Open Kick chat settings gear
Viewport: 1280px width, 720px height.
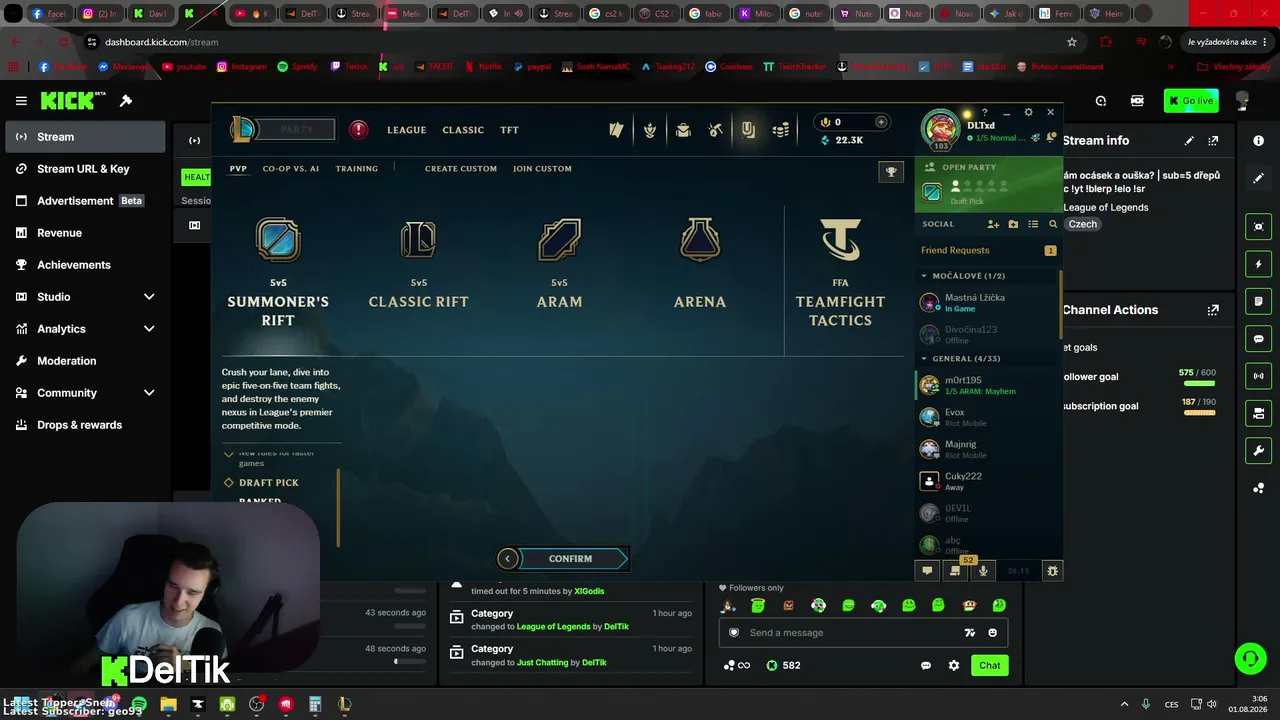point(954,666)
